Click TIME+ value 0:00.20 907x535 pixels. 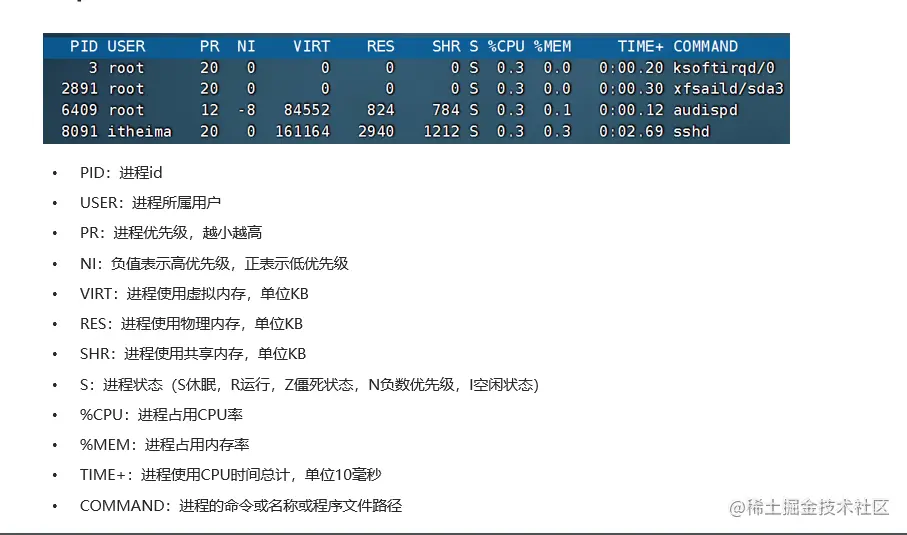631,68
